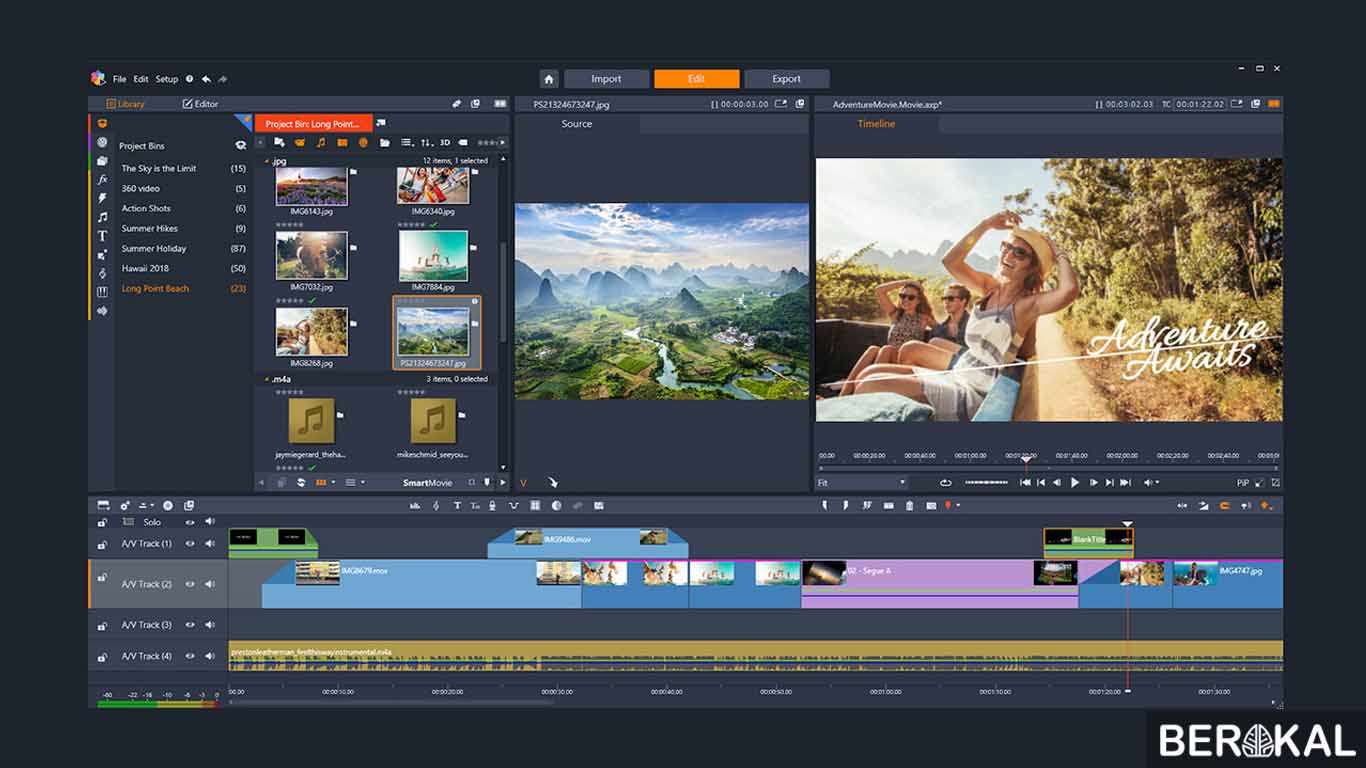Viewport: 1366px width, 768px height.
Task: Select the razor split-clip tool
Action: coord(868,505)
